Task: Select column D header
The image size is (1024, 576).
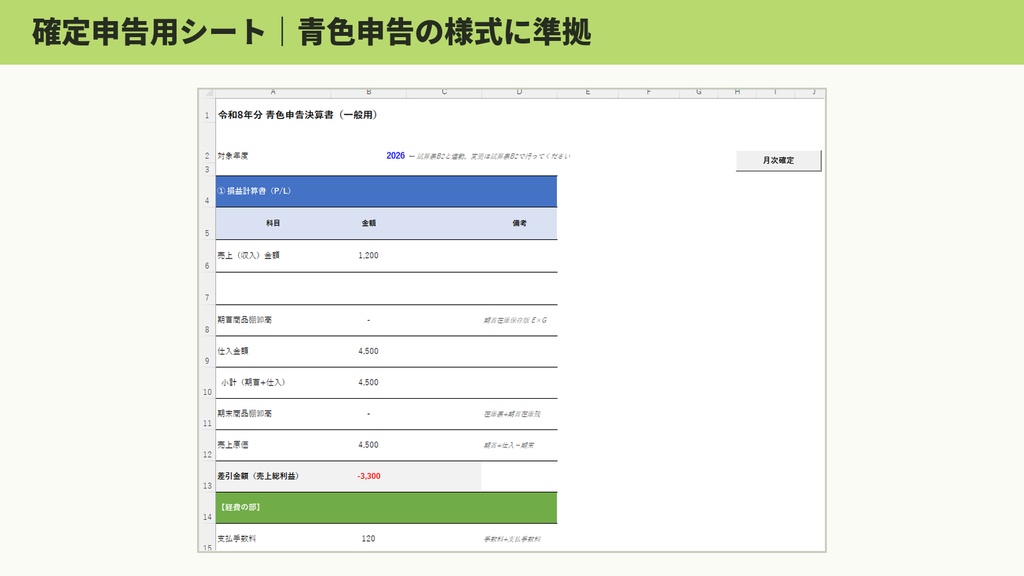Action: (x=519, y=93)
